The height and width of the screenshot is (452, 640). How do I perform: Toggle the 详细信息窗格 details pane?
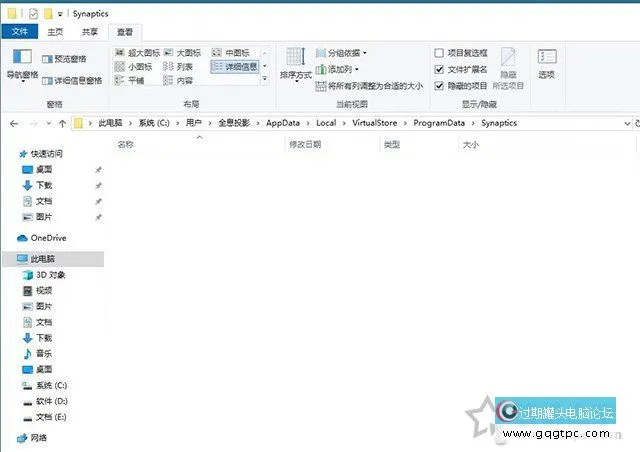72,81
